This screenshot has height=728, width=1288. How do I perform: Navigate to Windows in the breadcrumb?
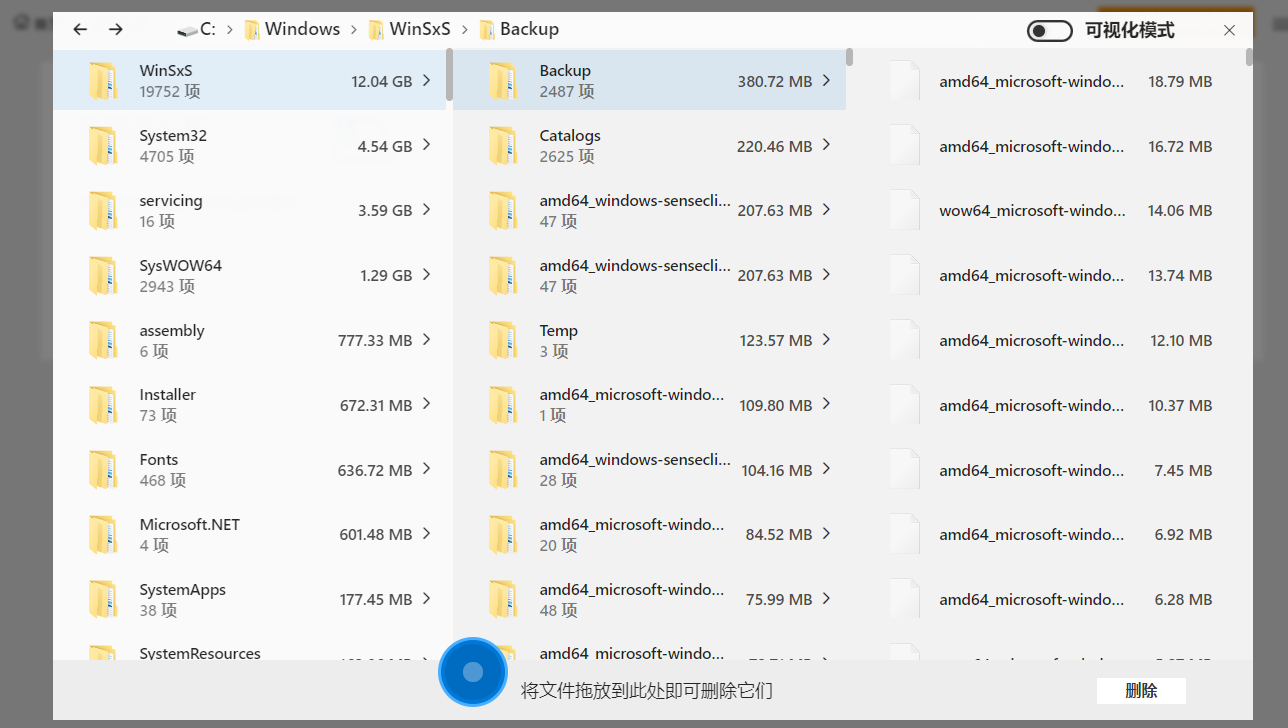(x=303, y=30)
